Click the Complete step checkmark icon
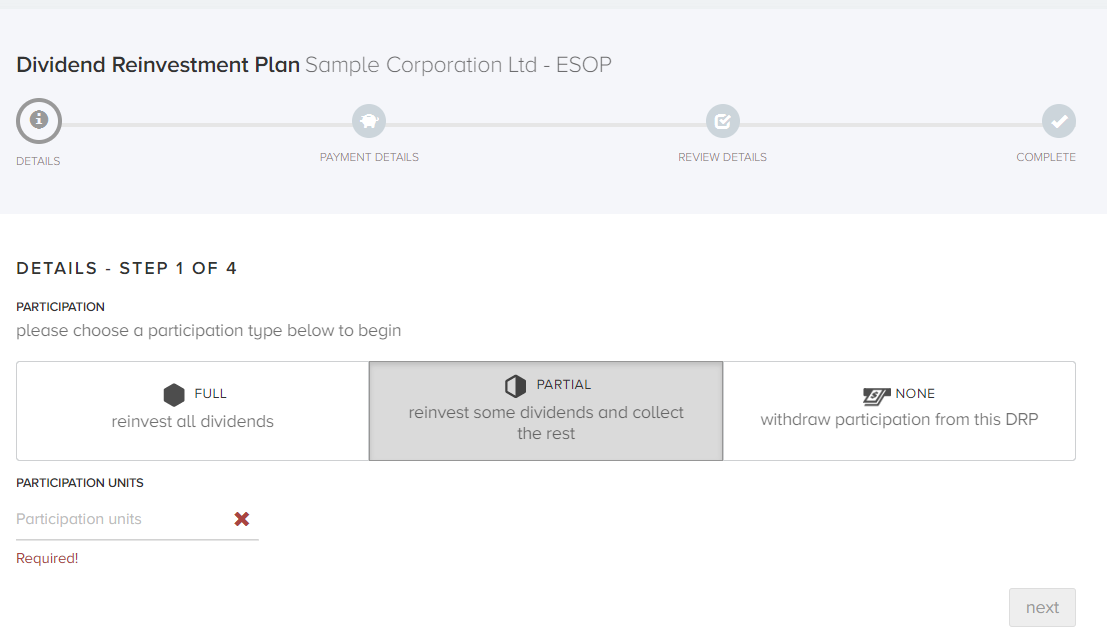The width and height of the screenshot is (1107, 641). click(x=1059, y=122)
